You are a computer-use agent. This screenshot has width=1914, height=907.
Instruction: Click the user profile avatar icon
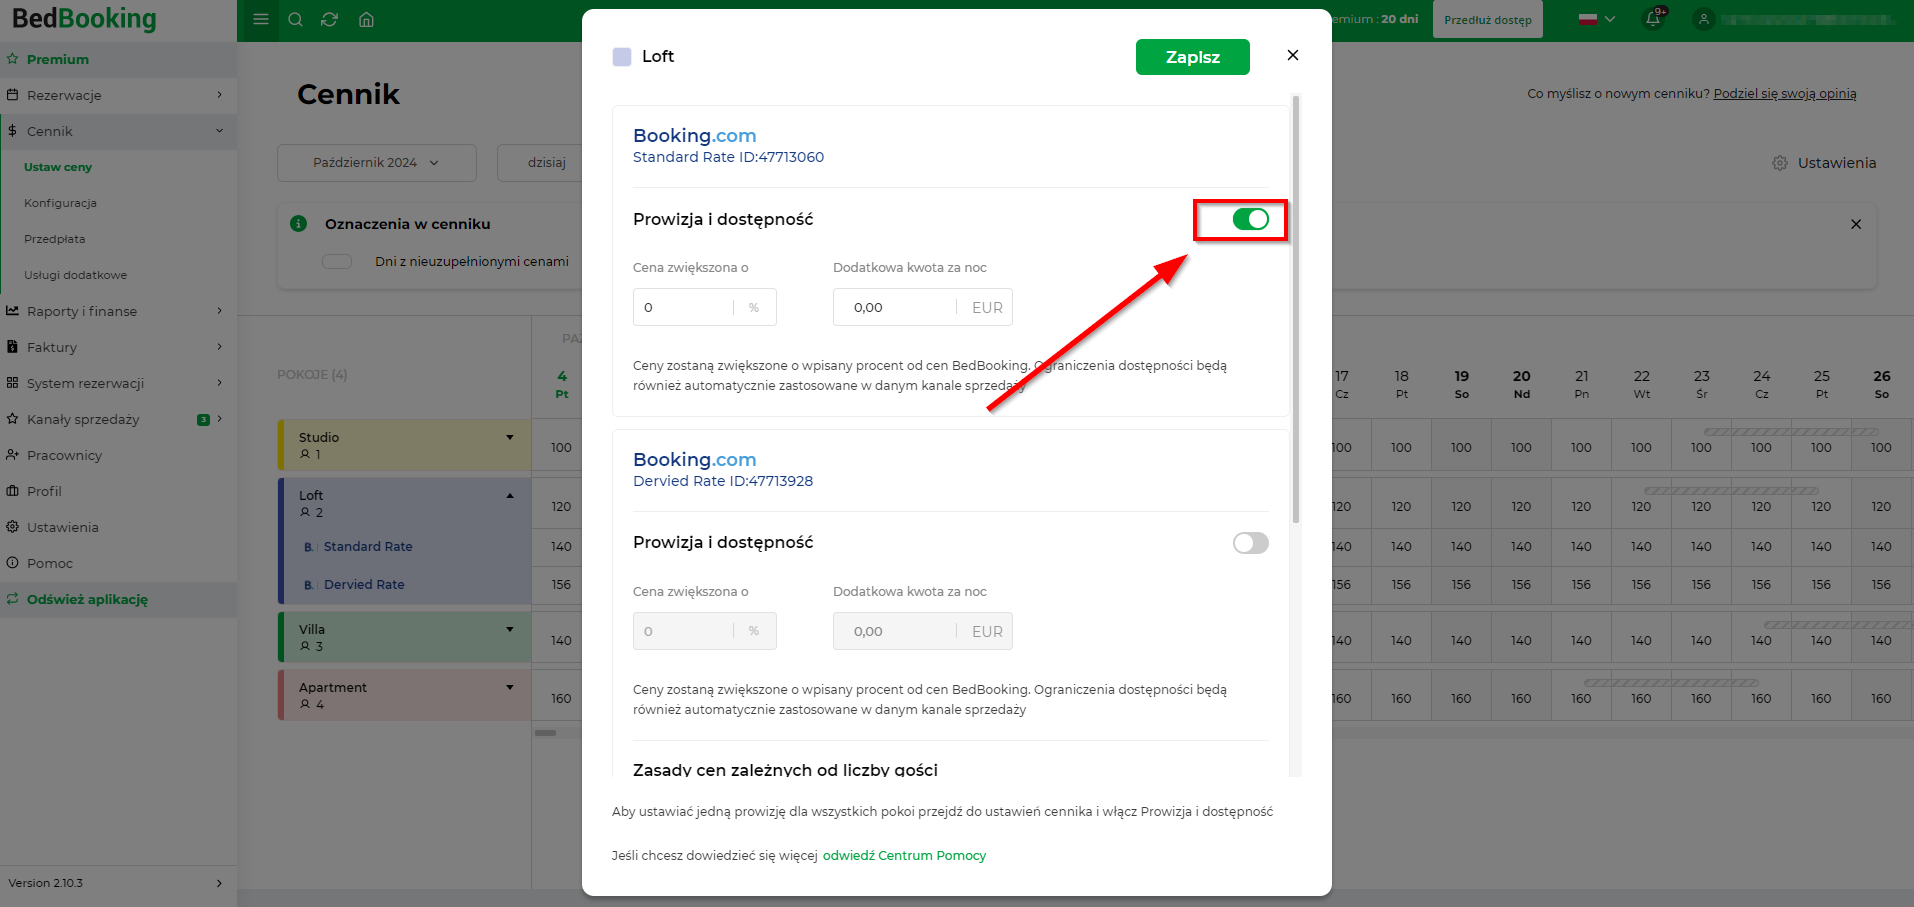pyautogui.click(x=1704, y=19)
